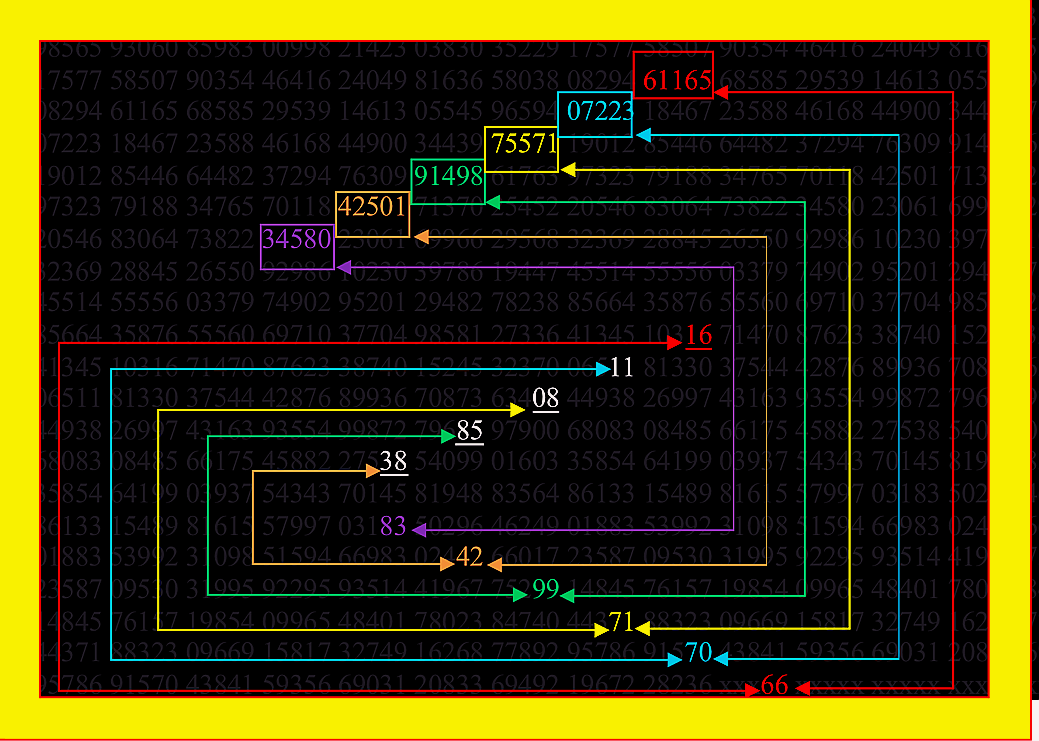Viewport: 1039px width, 741px height.
Task: Click the white underlined number 08
Action: tap(545, 400)
